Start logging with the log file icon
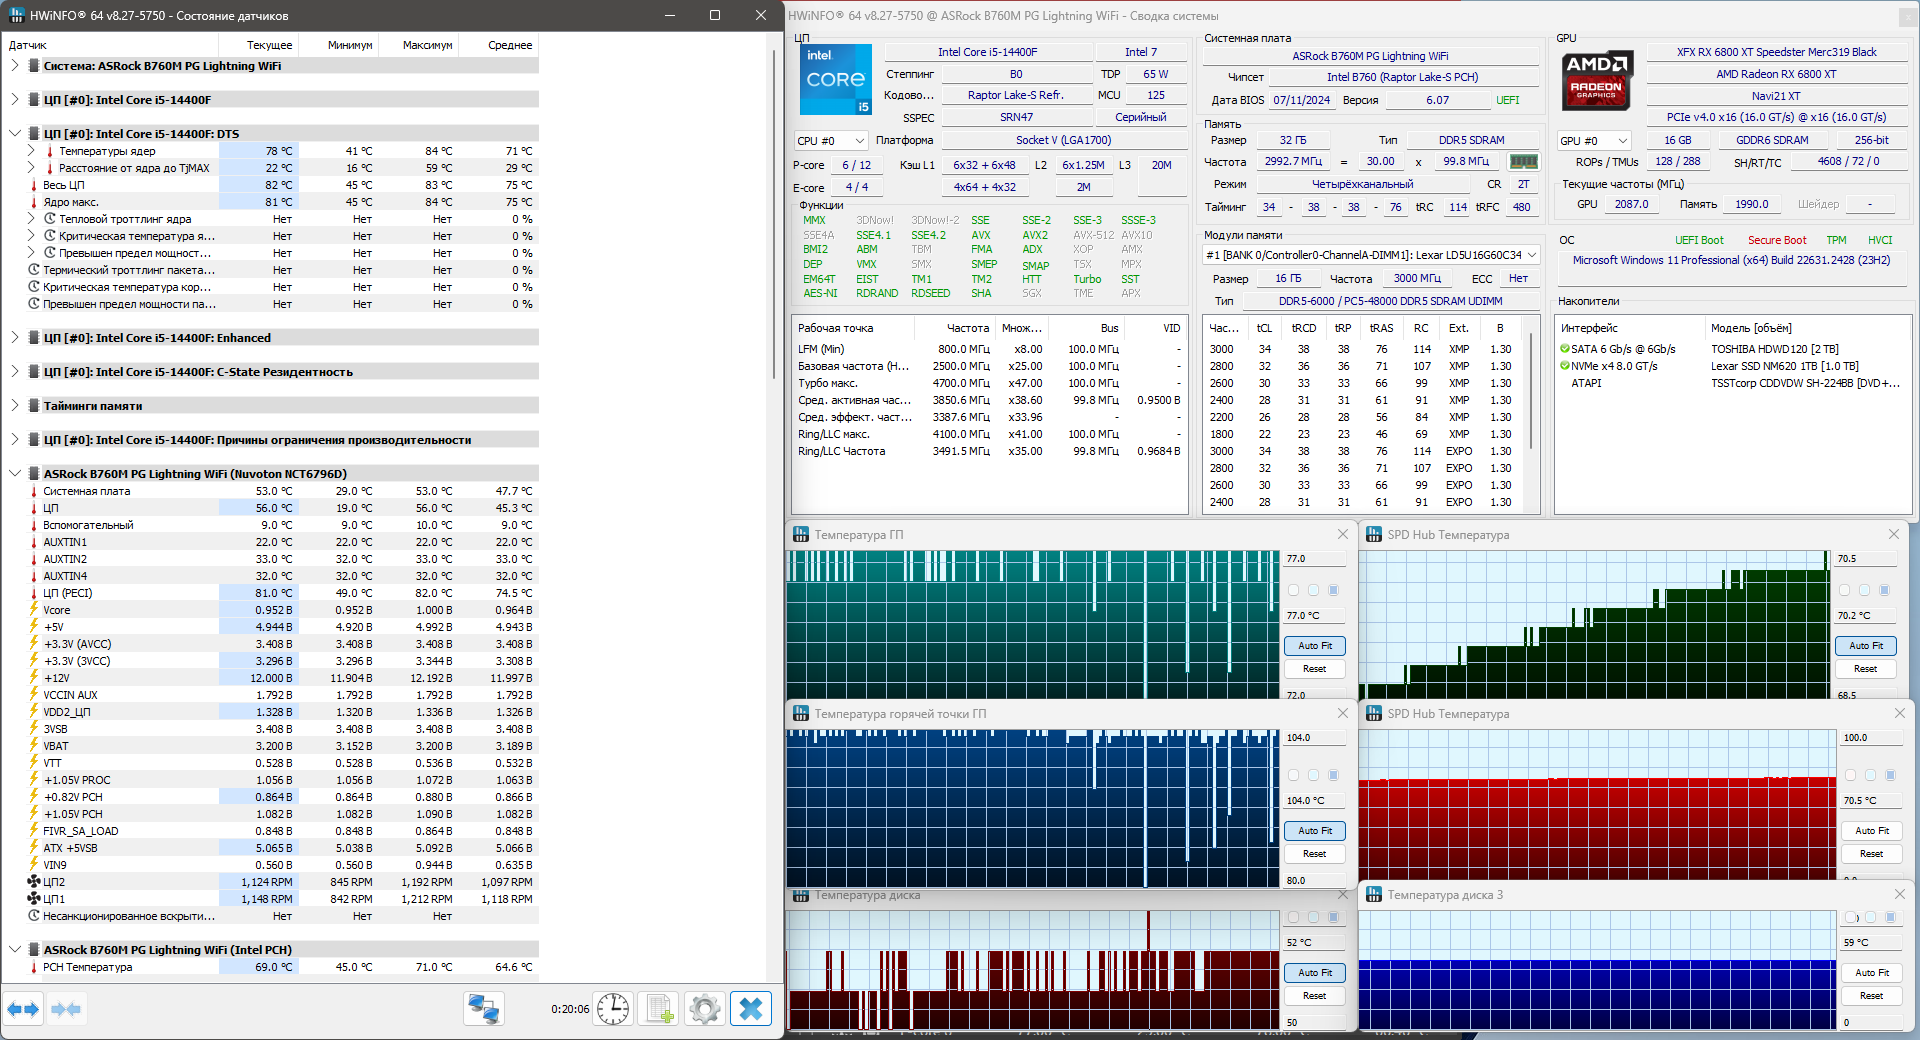Image resolution: width=1920 pixels, height=1040 pixels. [x=659, y=1009]
